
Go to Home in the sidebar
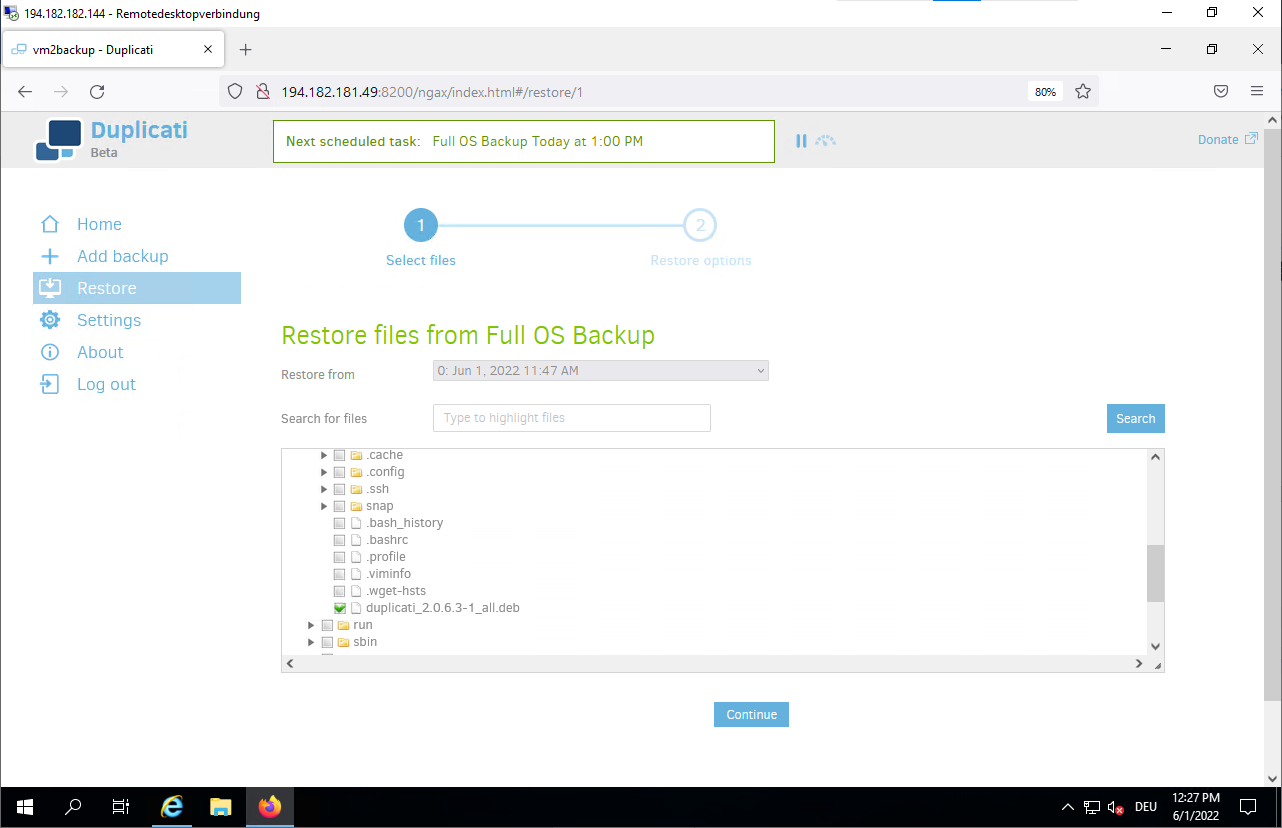point(99,224)
